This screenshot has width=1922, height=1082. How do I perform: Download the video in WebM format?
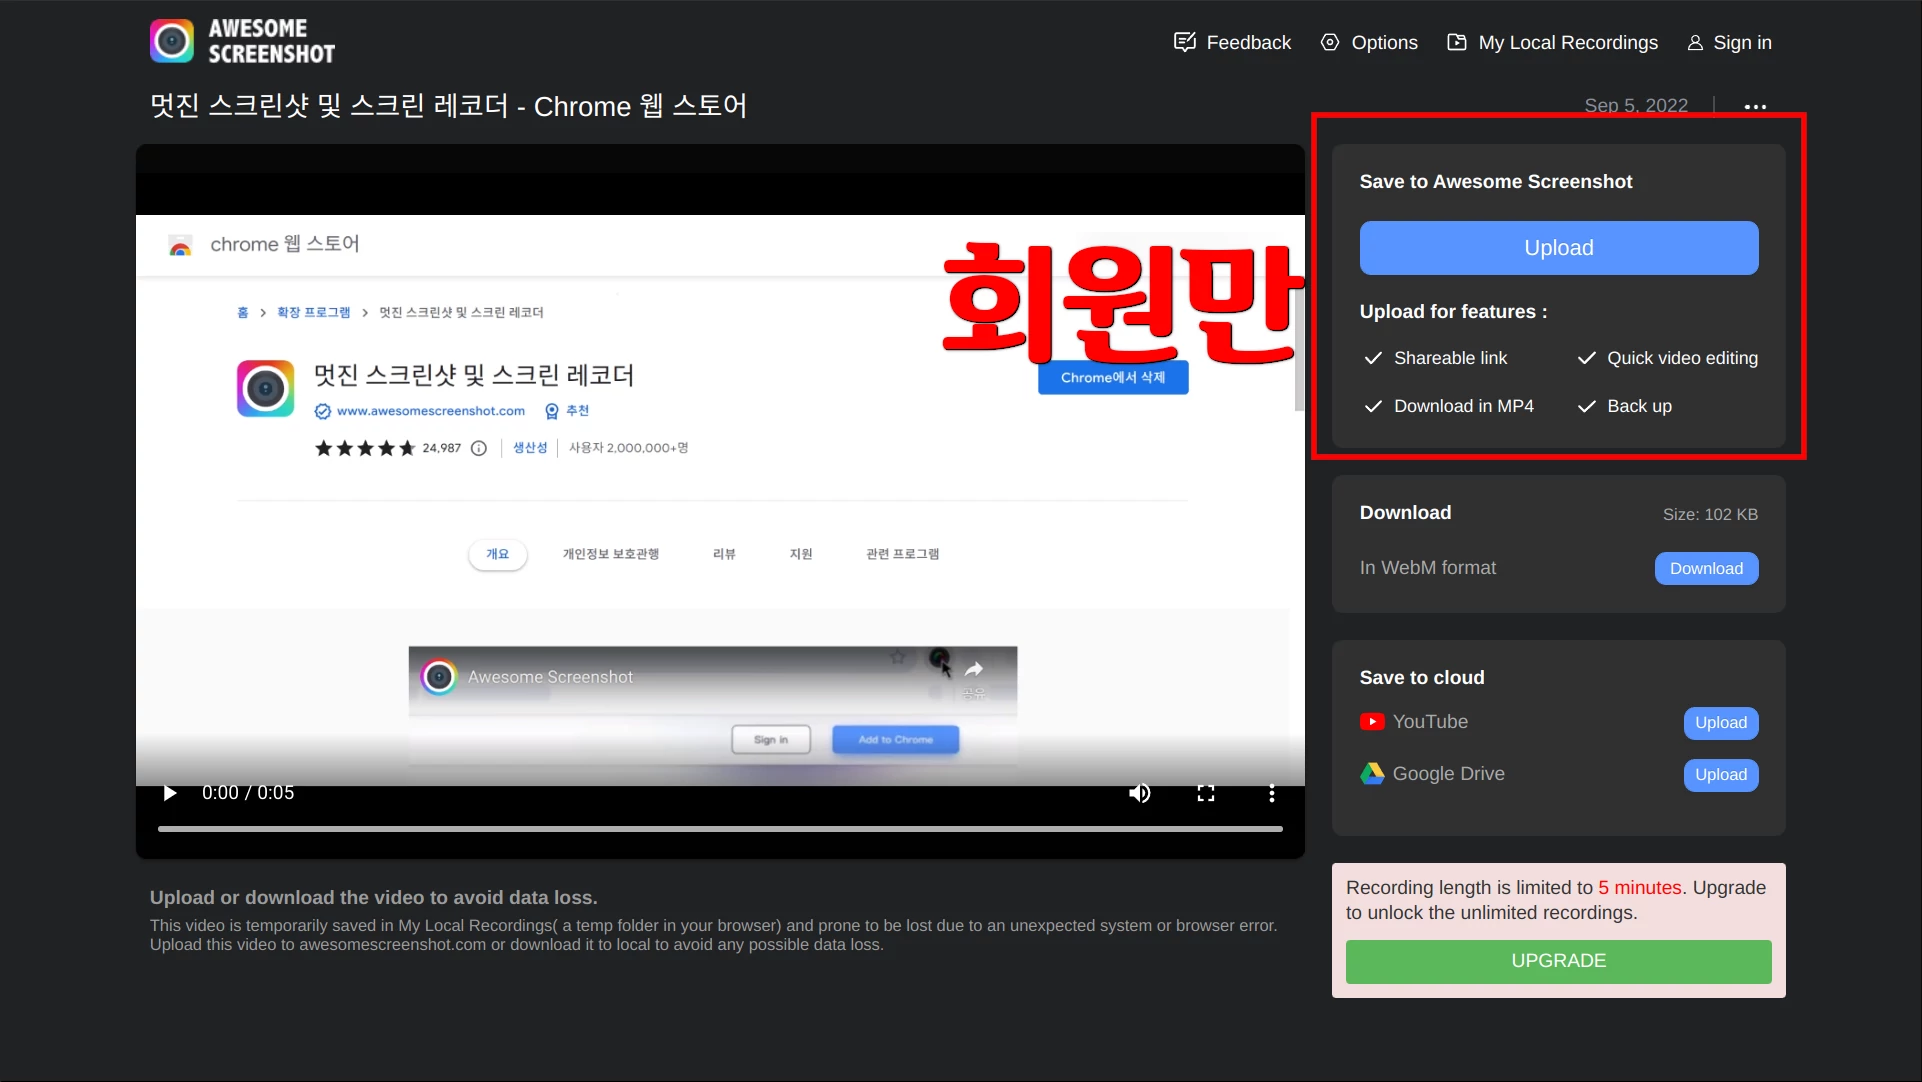pyautogui.click(x=1705, y=568)
